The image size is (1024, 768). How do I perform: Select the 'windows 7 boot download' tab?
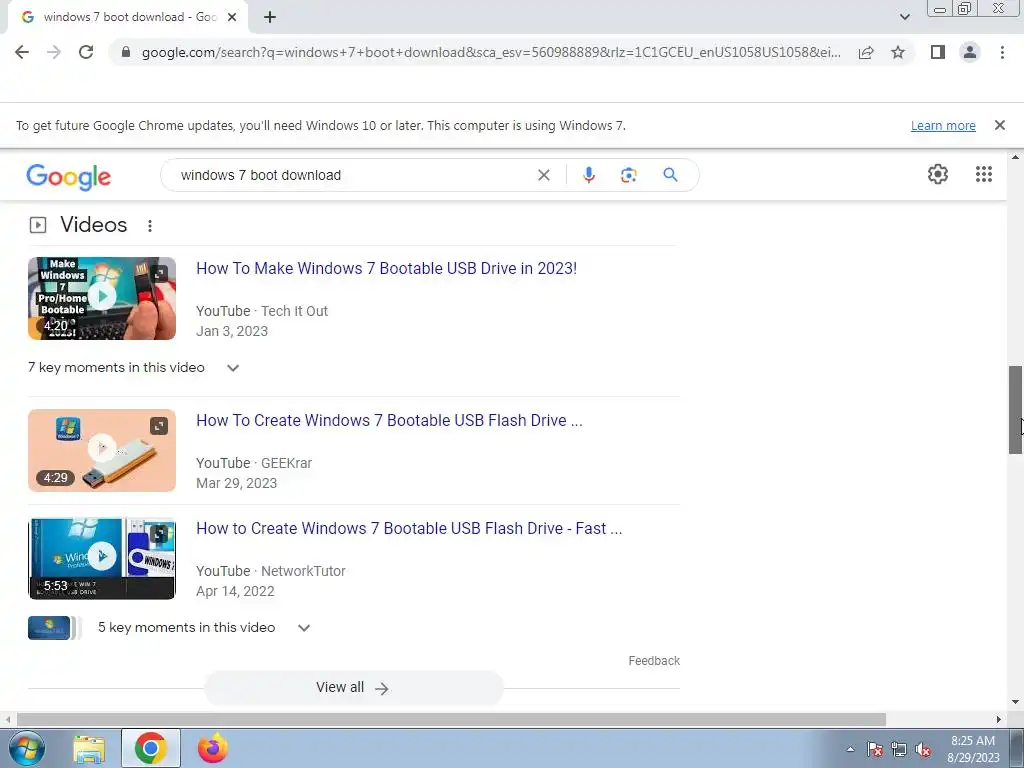coord(128,17)
